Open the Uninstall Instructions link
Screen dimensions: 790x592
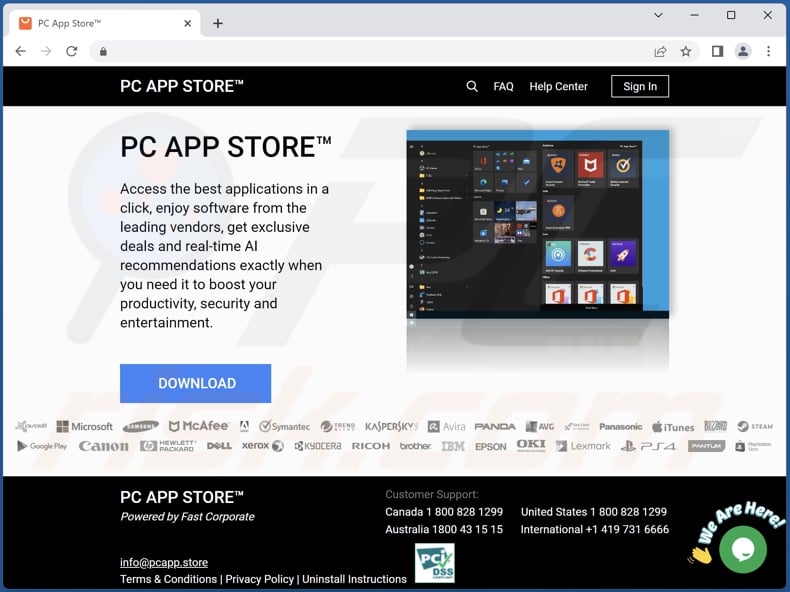click(354, 579)
